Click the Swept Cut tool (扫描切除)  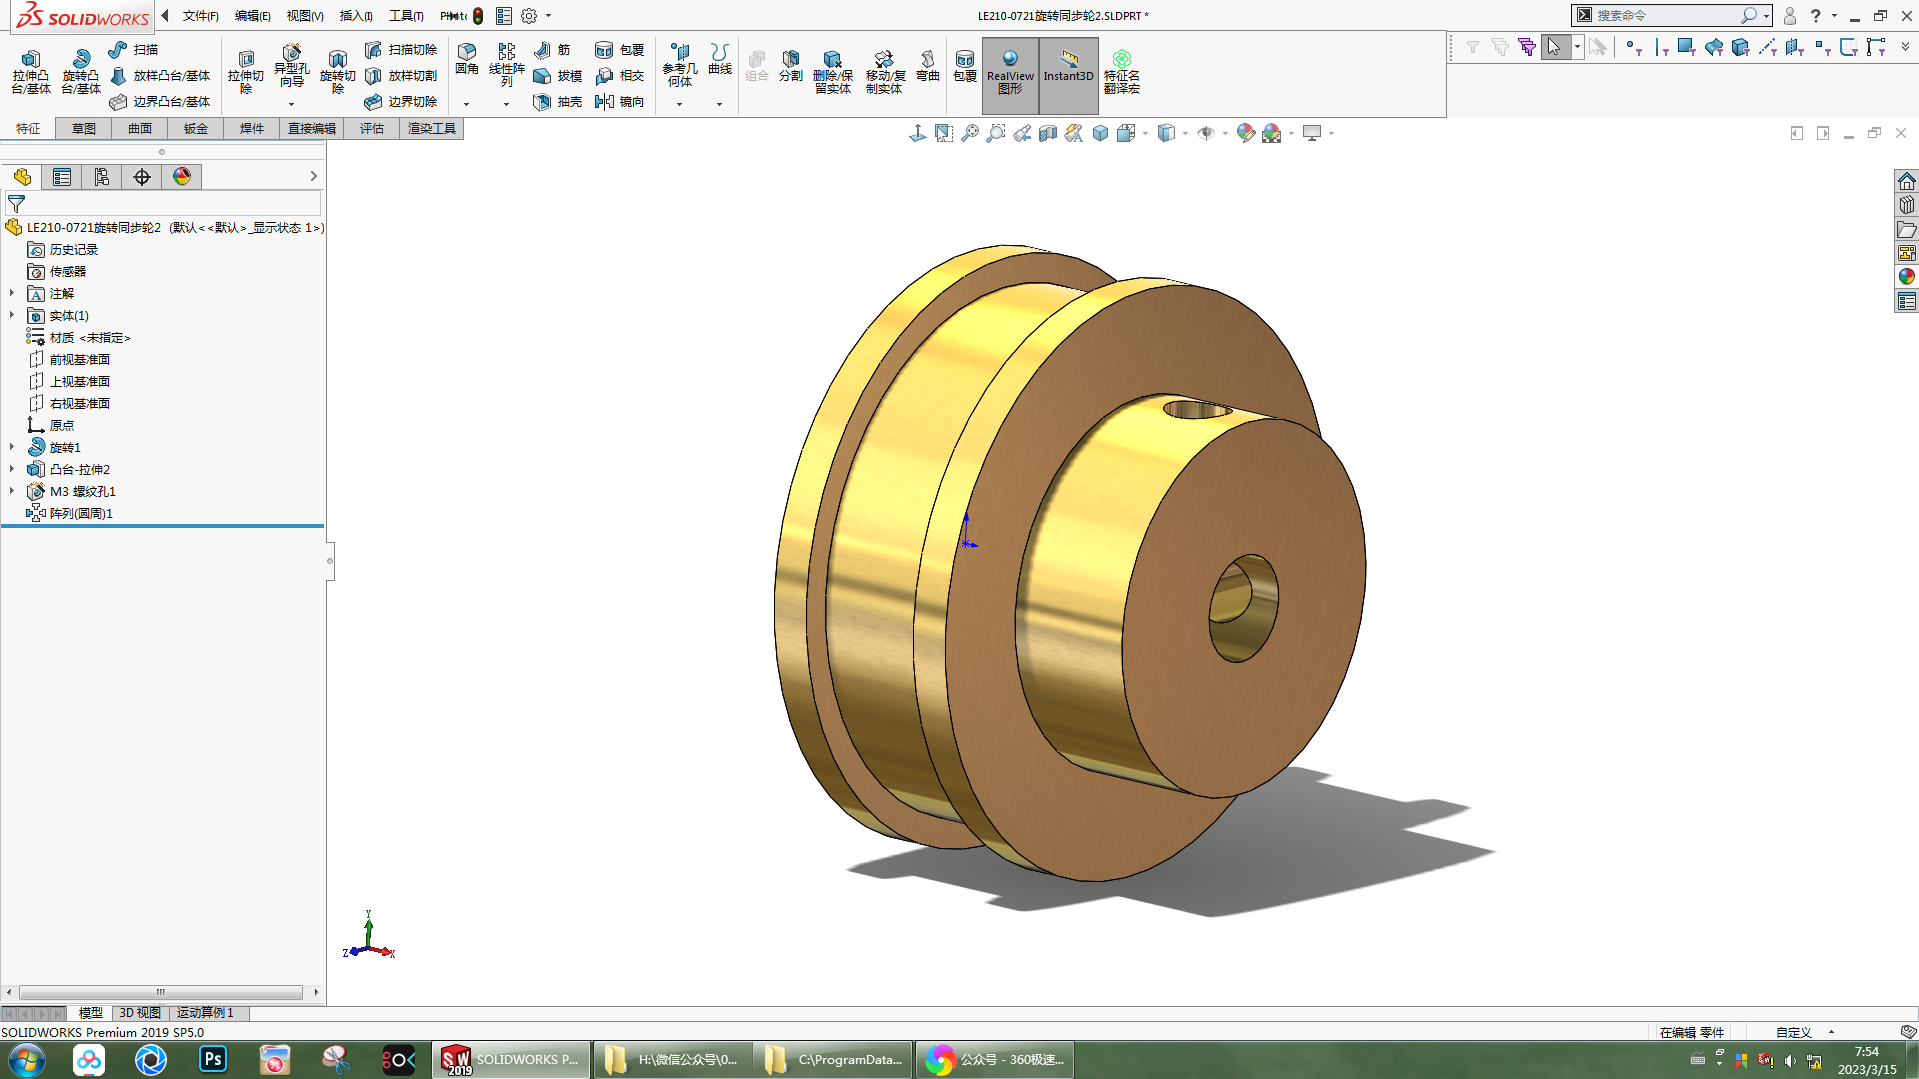[x=401, y=49]
